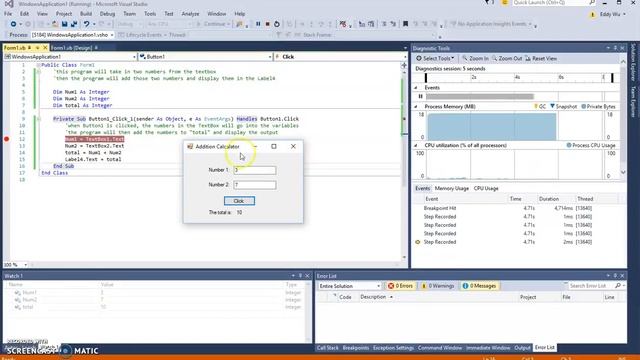Close the Form1.vb tab with its X

(x=45, y=48)
